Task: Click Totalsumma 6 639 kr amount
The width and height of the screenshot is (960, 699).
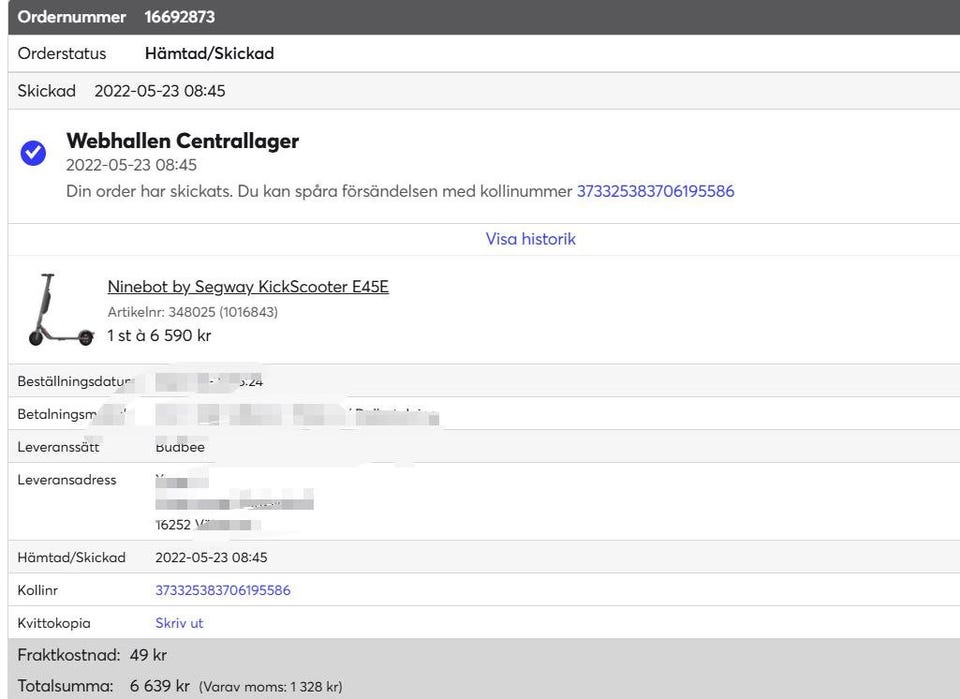Action: (x=159, y=686)
